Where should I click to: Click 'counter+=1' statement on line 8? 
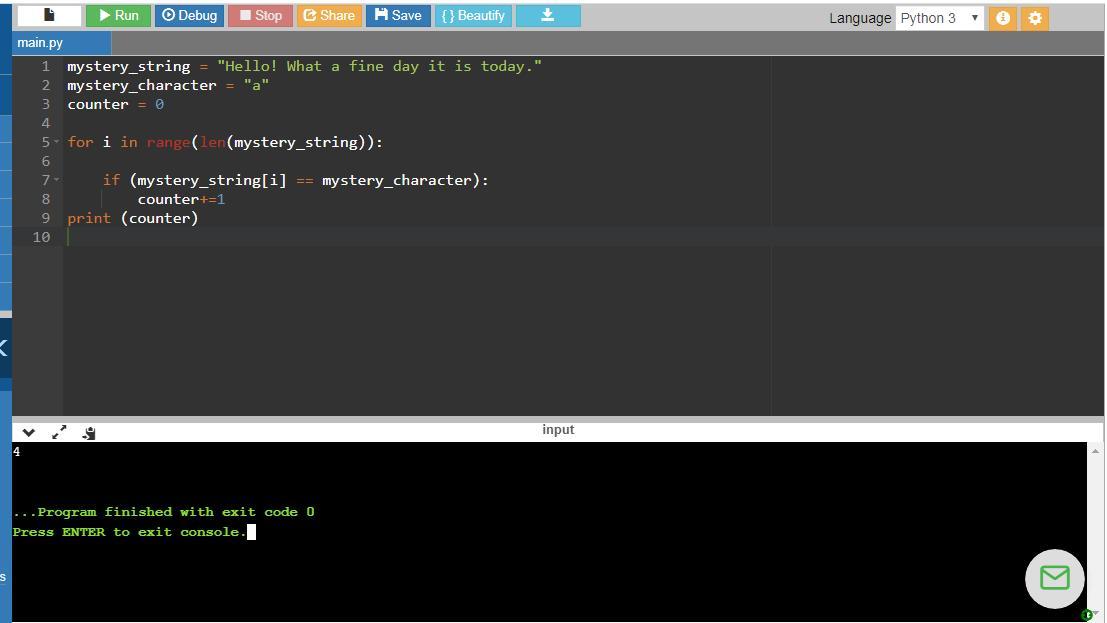tap(181, 199)
